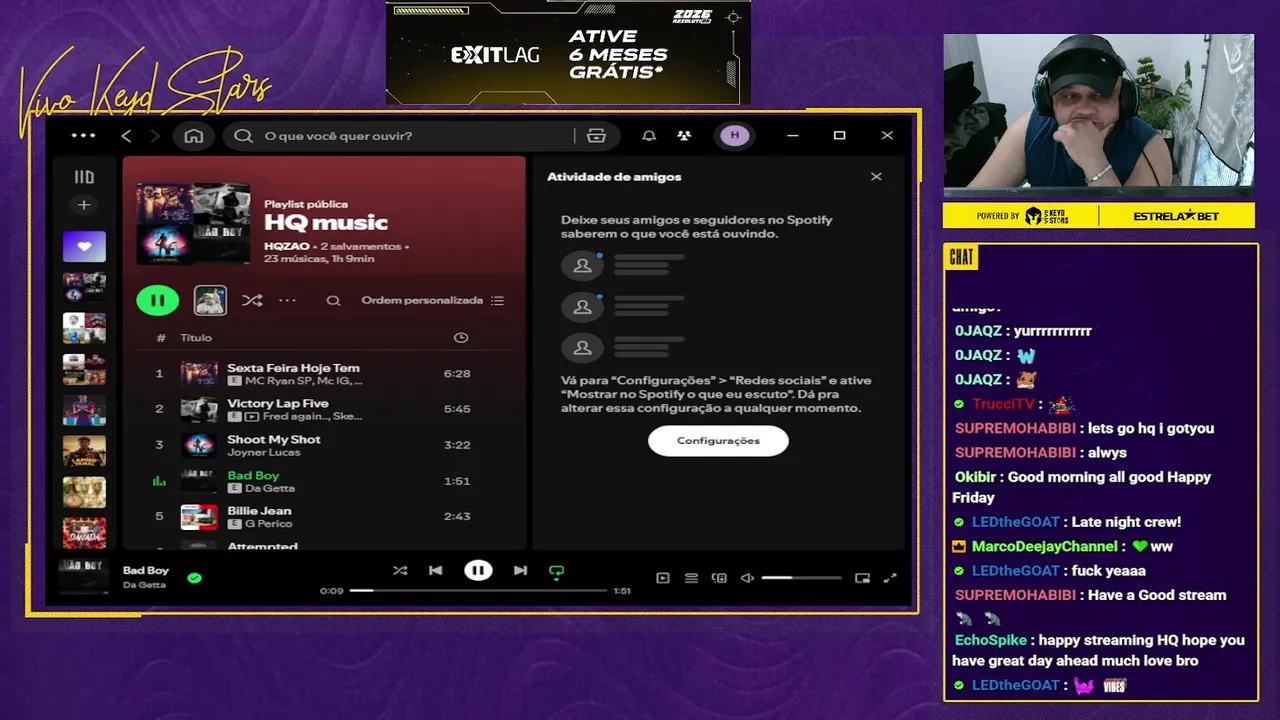Image resolution: width=1280 pixels, height=720 pixels.
Task: Expand Your Library in the sidebar
Action: pos(84,177)
